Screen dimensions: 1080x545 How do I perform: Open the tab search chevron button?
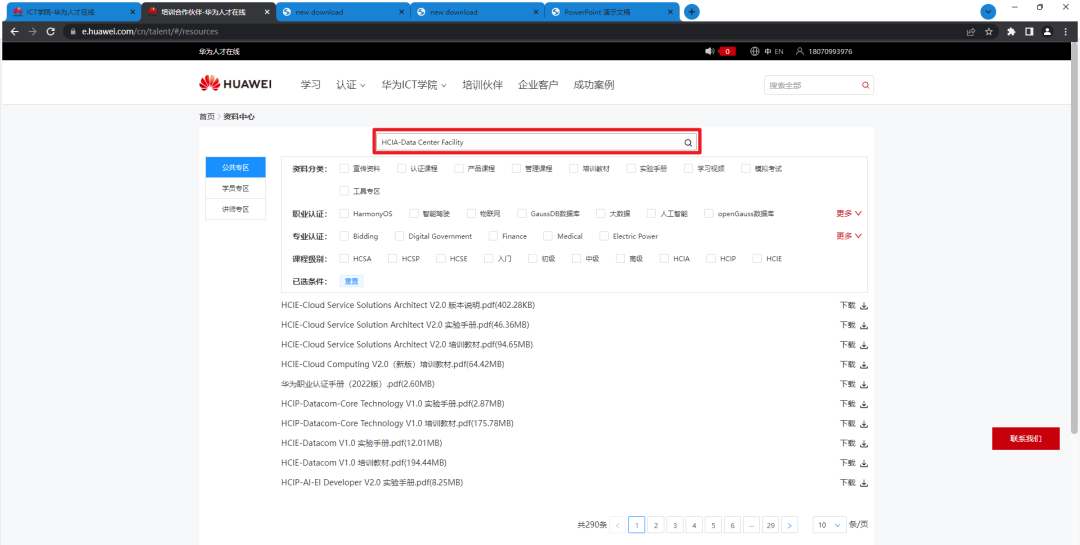tap(988, 12)
